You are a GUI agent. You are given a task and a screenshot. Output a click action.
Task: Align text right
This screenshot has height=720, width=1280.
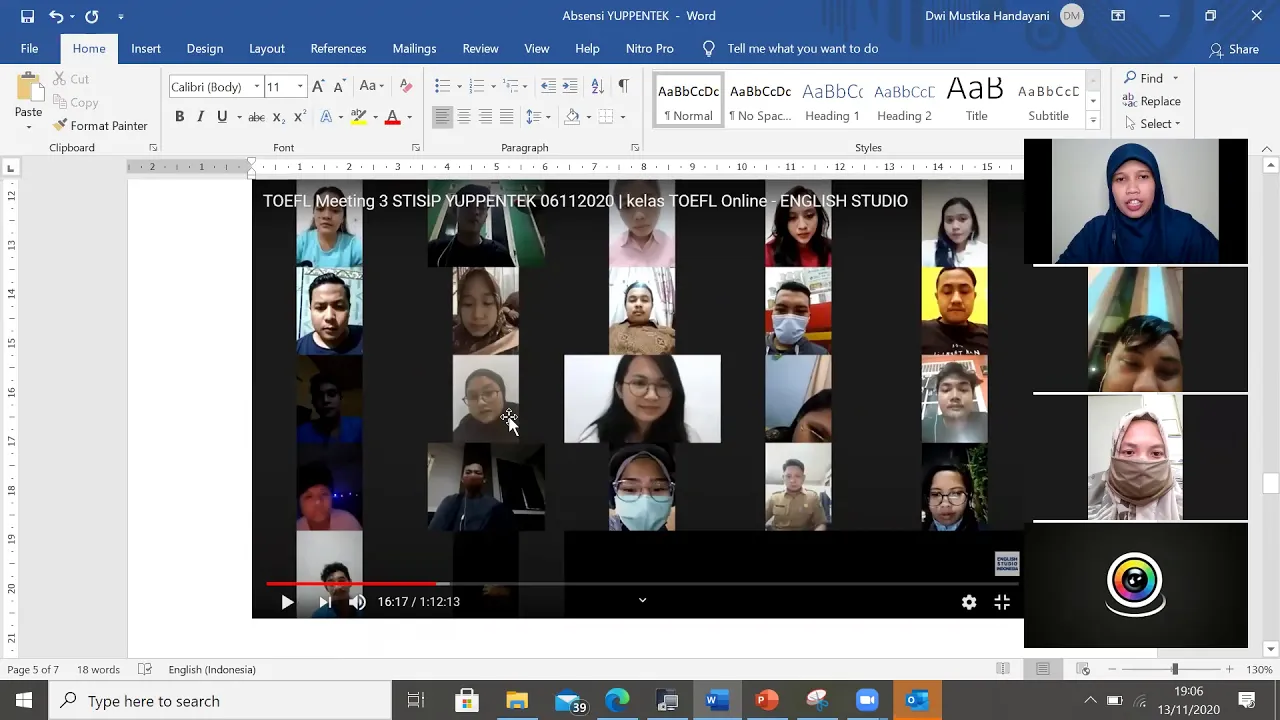[x=485, y=117]
